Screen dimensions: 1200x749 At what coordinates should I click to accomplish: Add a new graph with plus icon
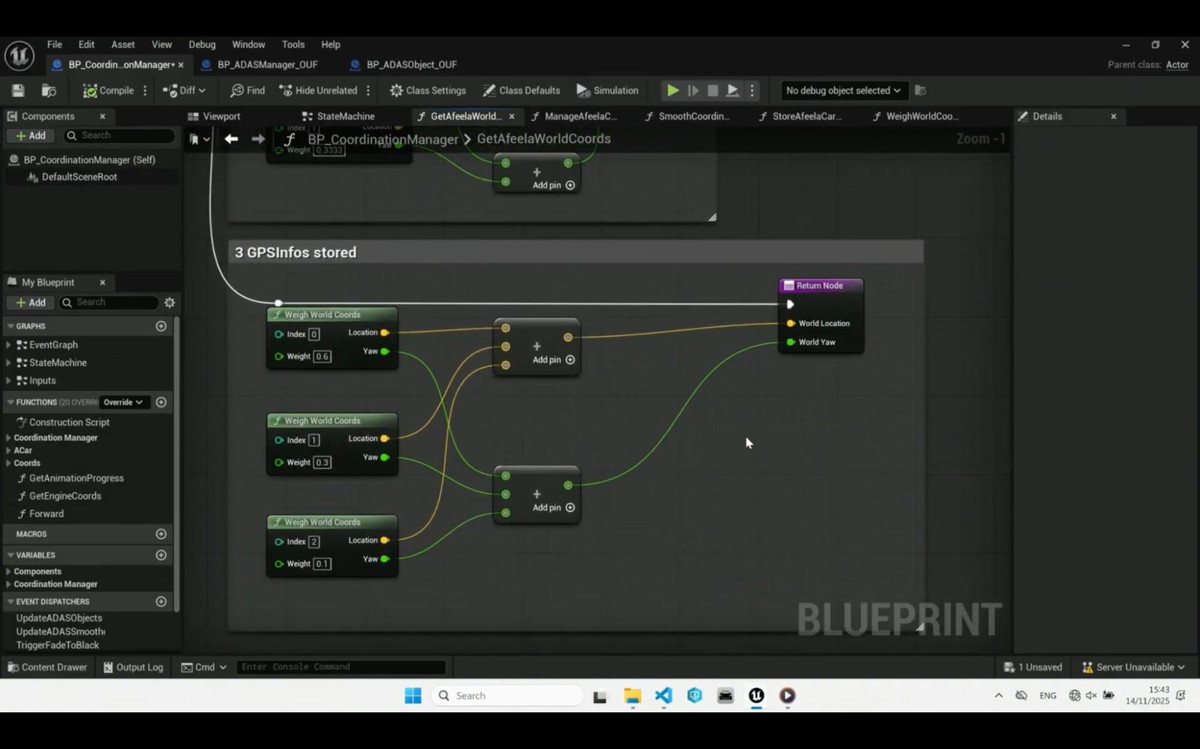pyautogui.click(x=161, y=326)
